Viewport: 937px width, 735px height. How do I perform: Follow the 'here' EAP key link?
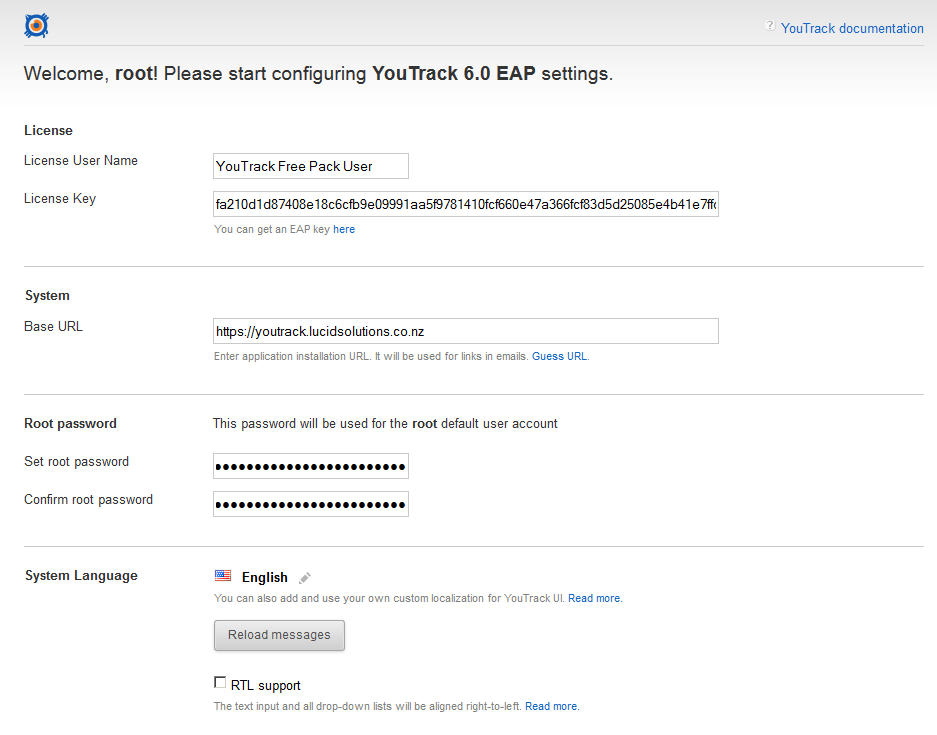344,229
